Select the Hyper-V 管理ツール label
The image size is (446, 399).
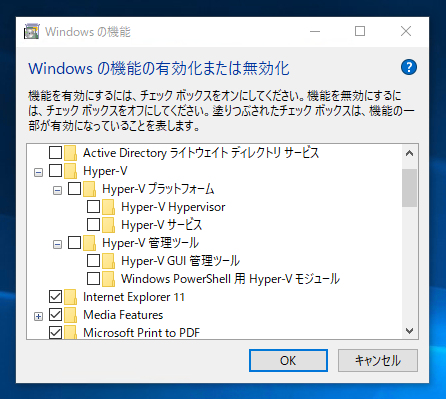150,243
